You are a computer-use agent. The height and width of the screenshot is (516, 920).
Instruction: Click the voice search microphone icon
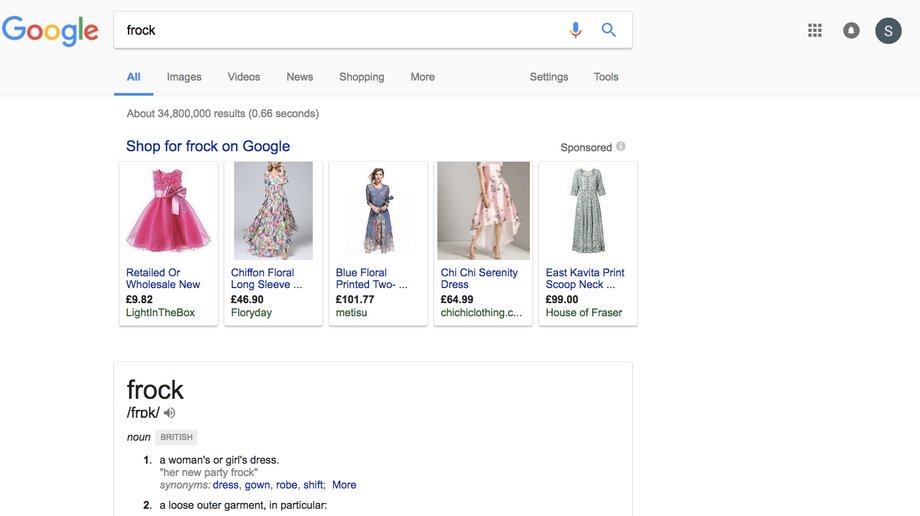(x=576, y=30)
